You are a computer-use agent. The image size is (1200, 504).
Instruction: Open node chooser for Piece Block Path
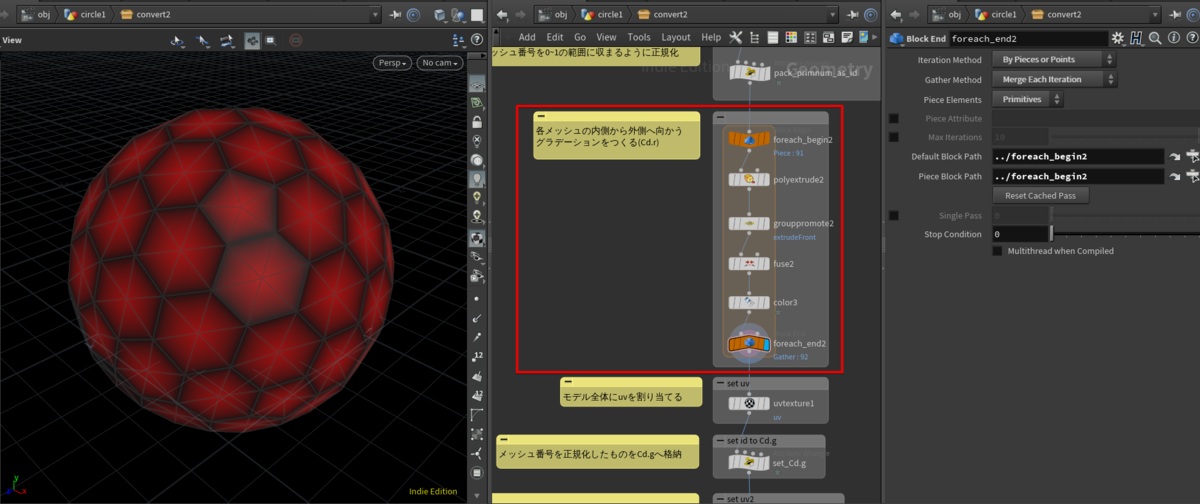[x=1192, y=176]
